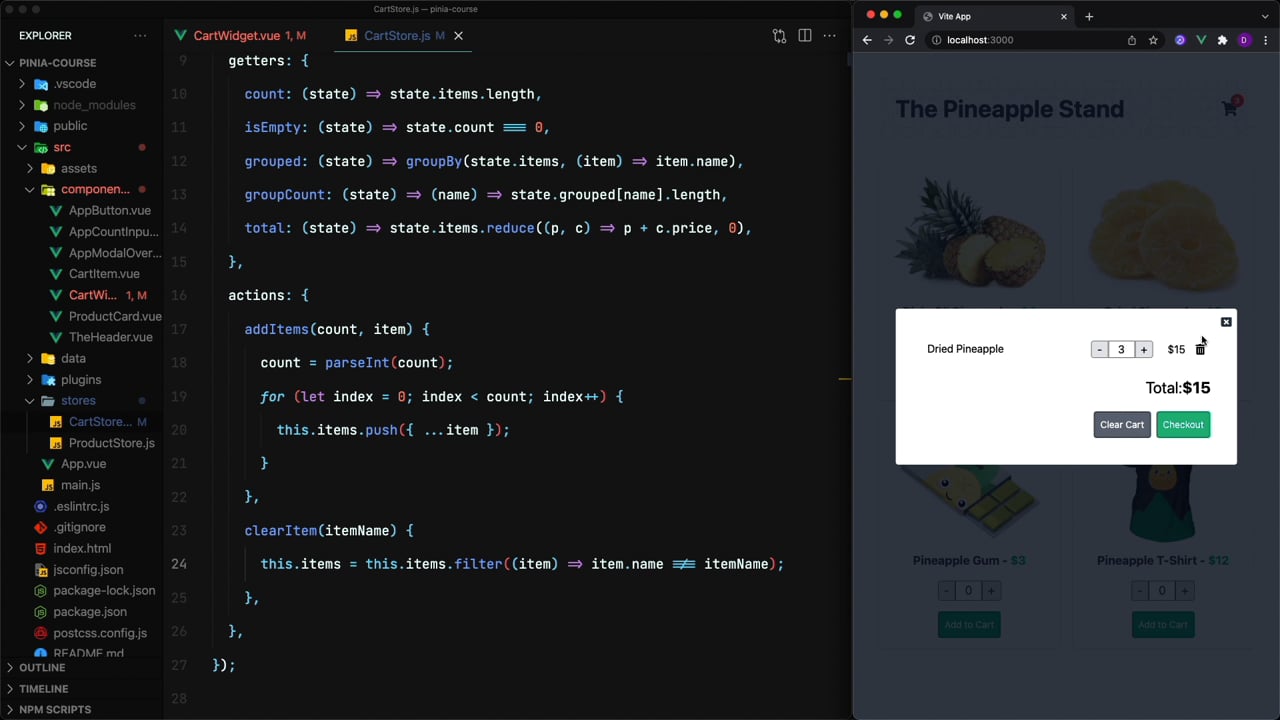Expand the TIMELINE section
This screenshot has height=720, width=1280.
pos(43,688)
